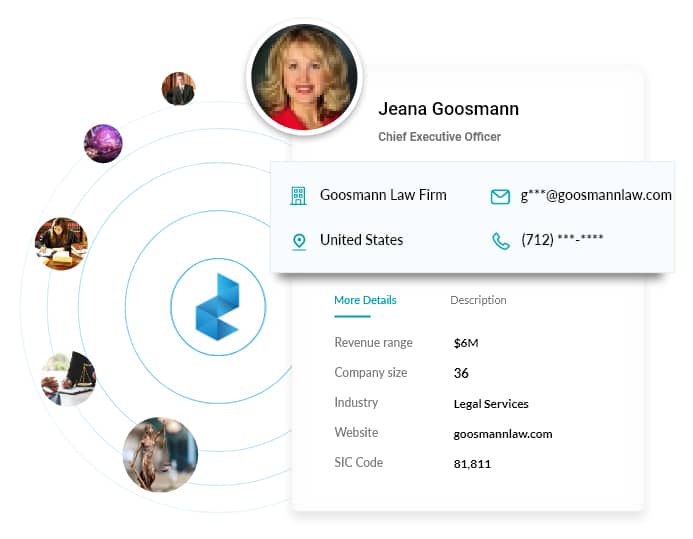Click the Company size label
The image size is (693, 539).
click(371, 373)
